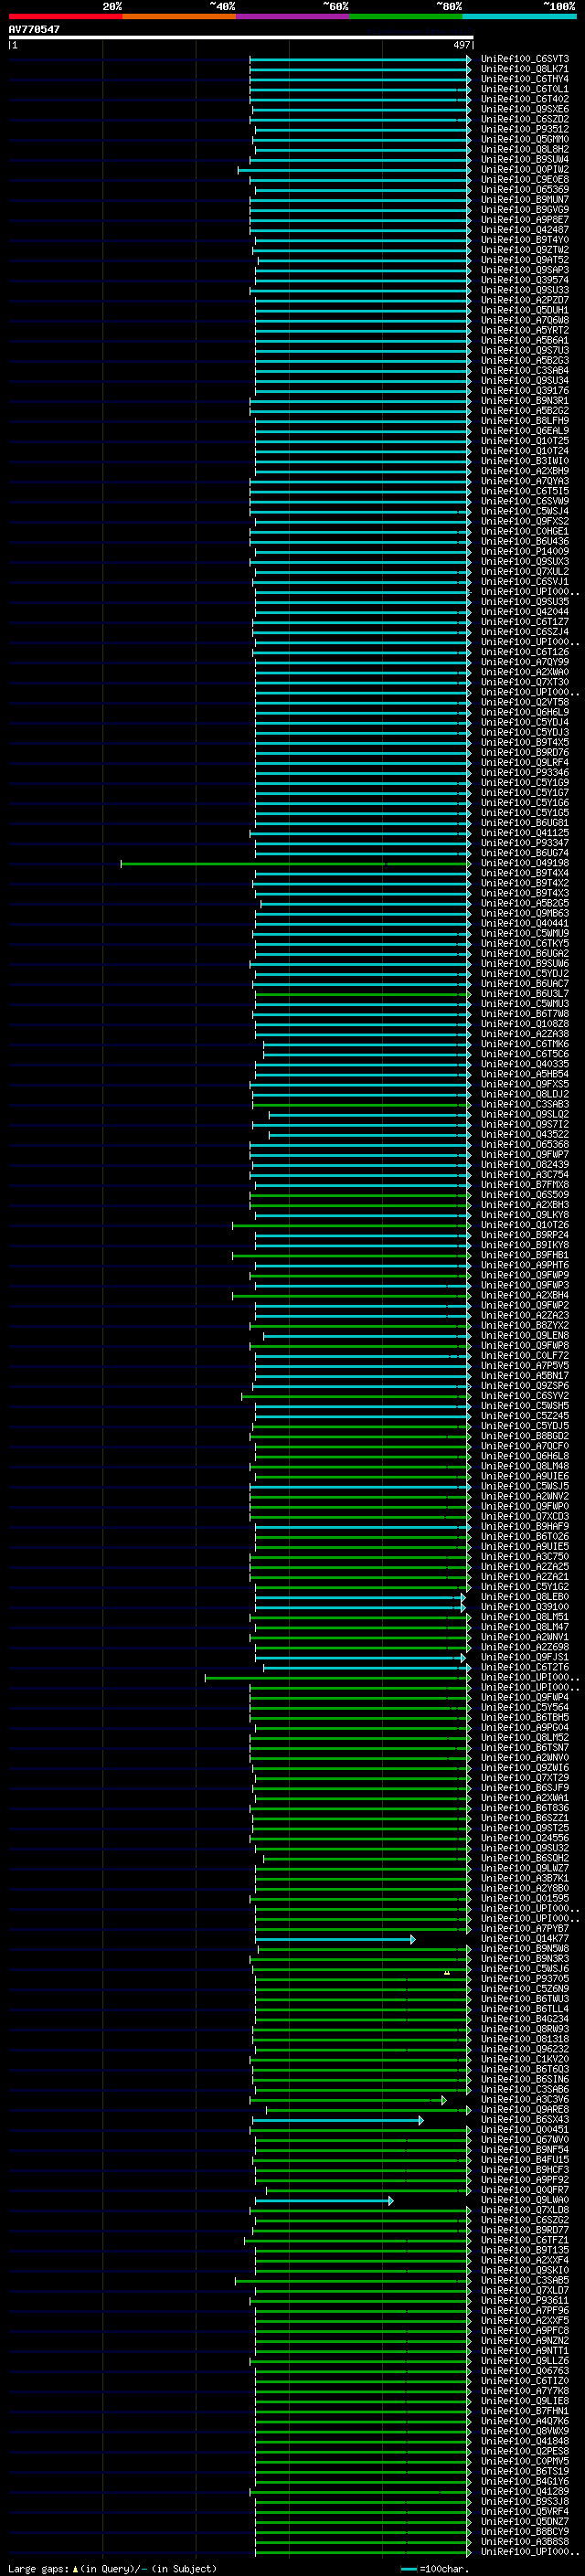
Task: Open hit UniRef100_C6THY4
Action: coord(525,79)
